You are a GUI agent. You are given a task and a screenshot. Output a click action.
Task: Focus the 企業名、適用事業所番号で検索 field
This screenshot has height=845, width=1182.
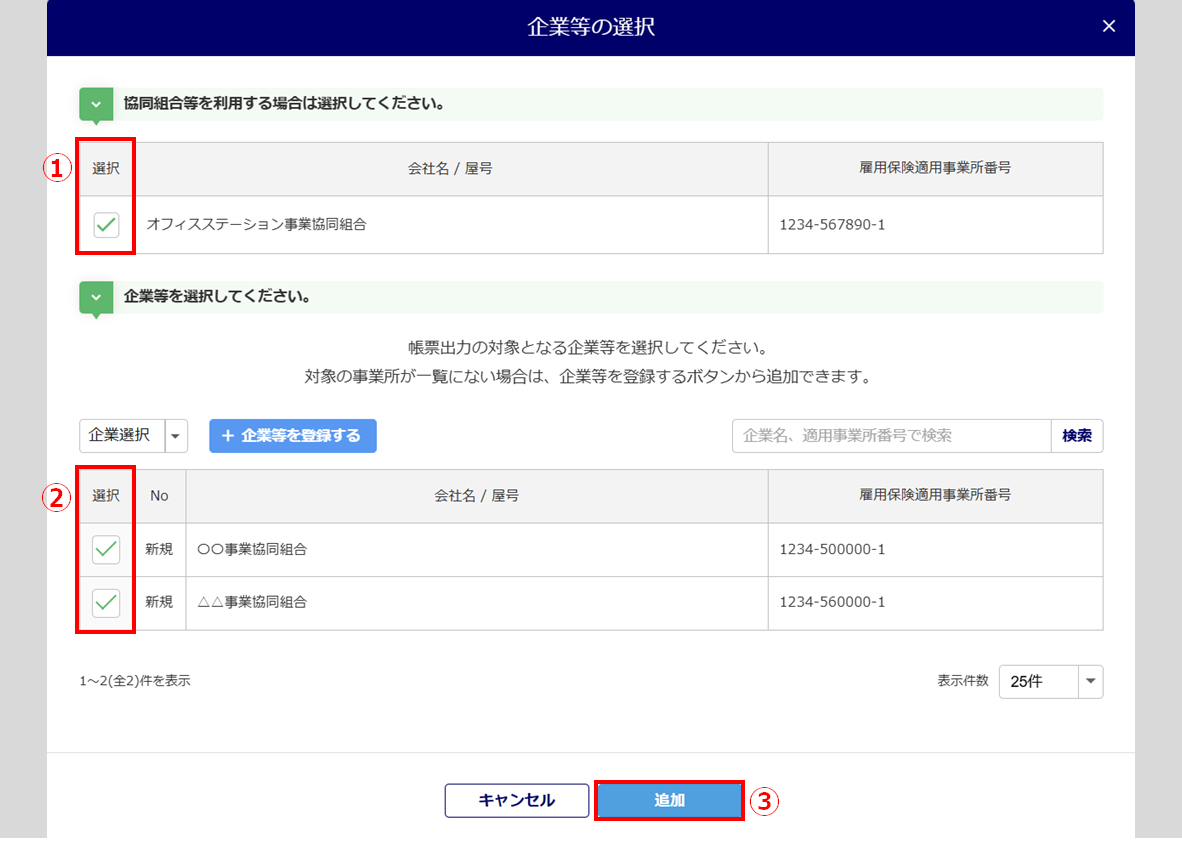890,436
